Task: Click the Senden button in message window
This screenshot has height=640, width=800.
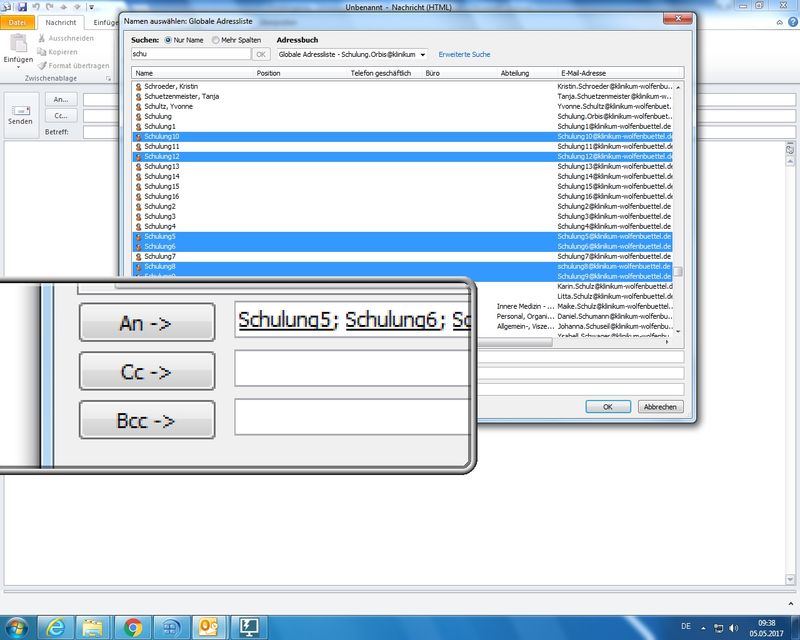Action: click(20, 115)
